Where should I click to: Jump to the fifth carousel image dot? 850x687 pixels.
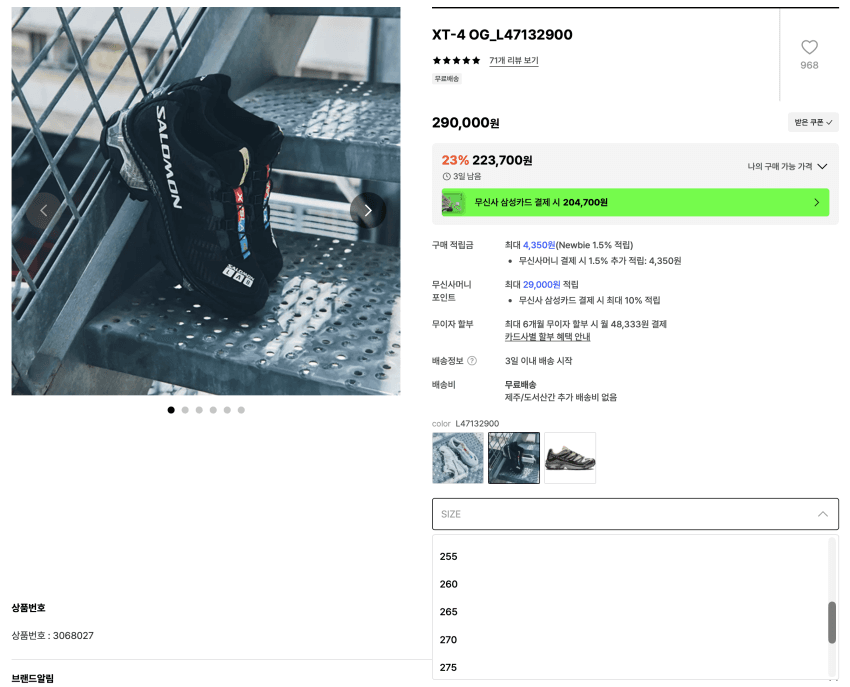227,410
